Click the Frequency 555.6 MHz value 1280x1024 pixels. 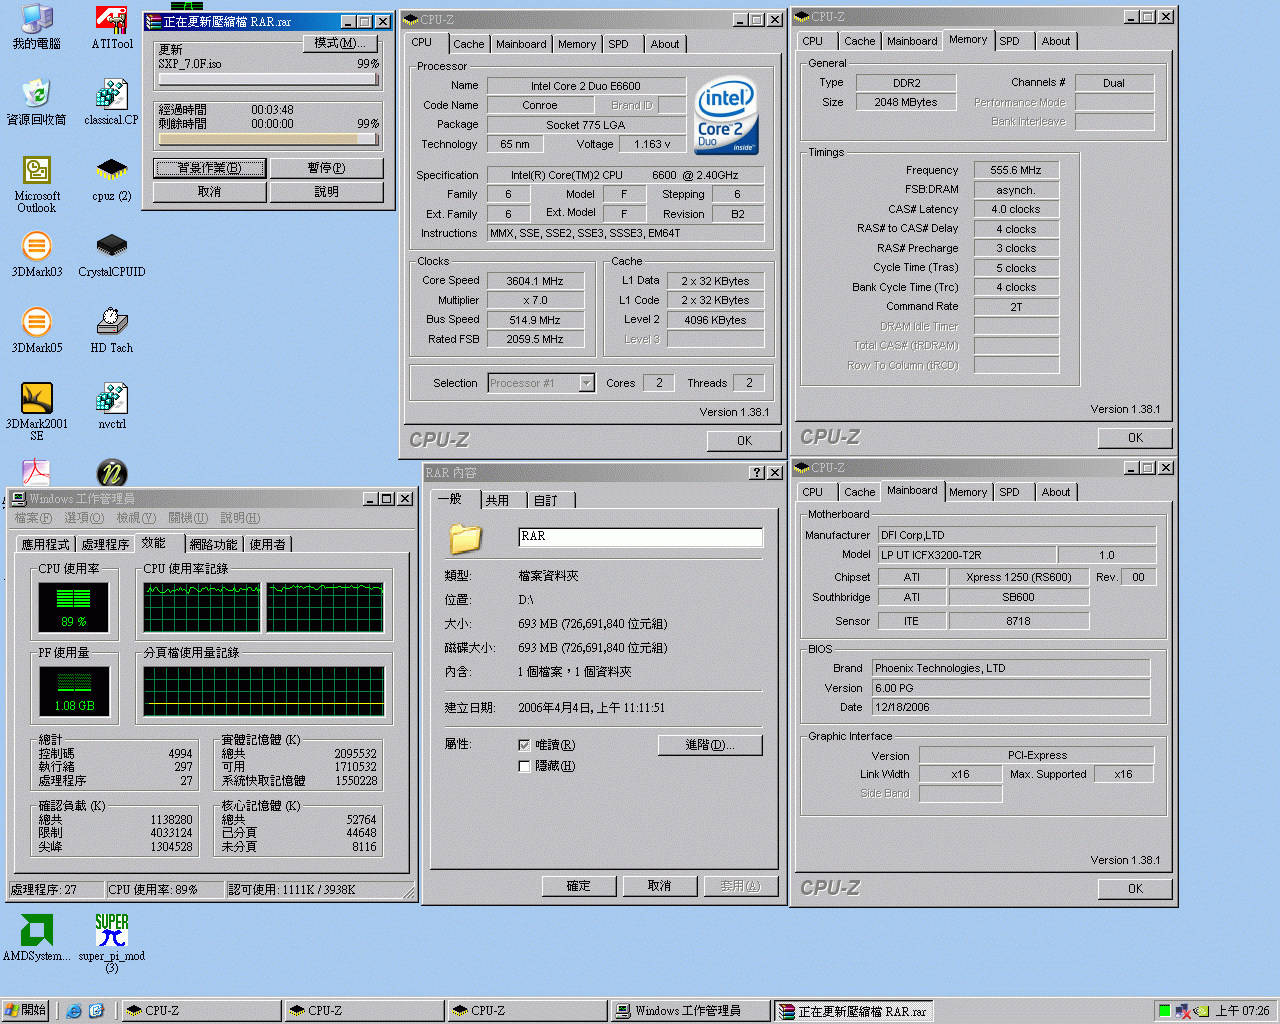point(1016,170)
